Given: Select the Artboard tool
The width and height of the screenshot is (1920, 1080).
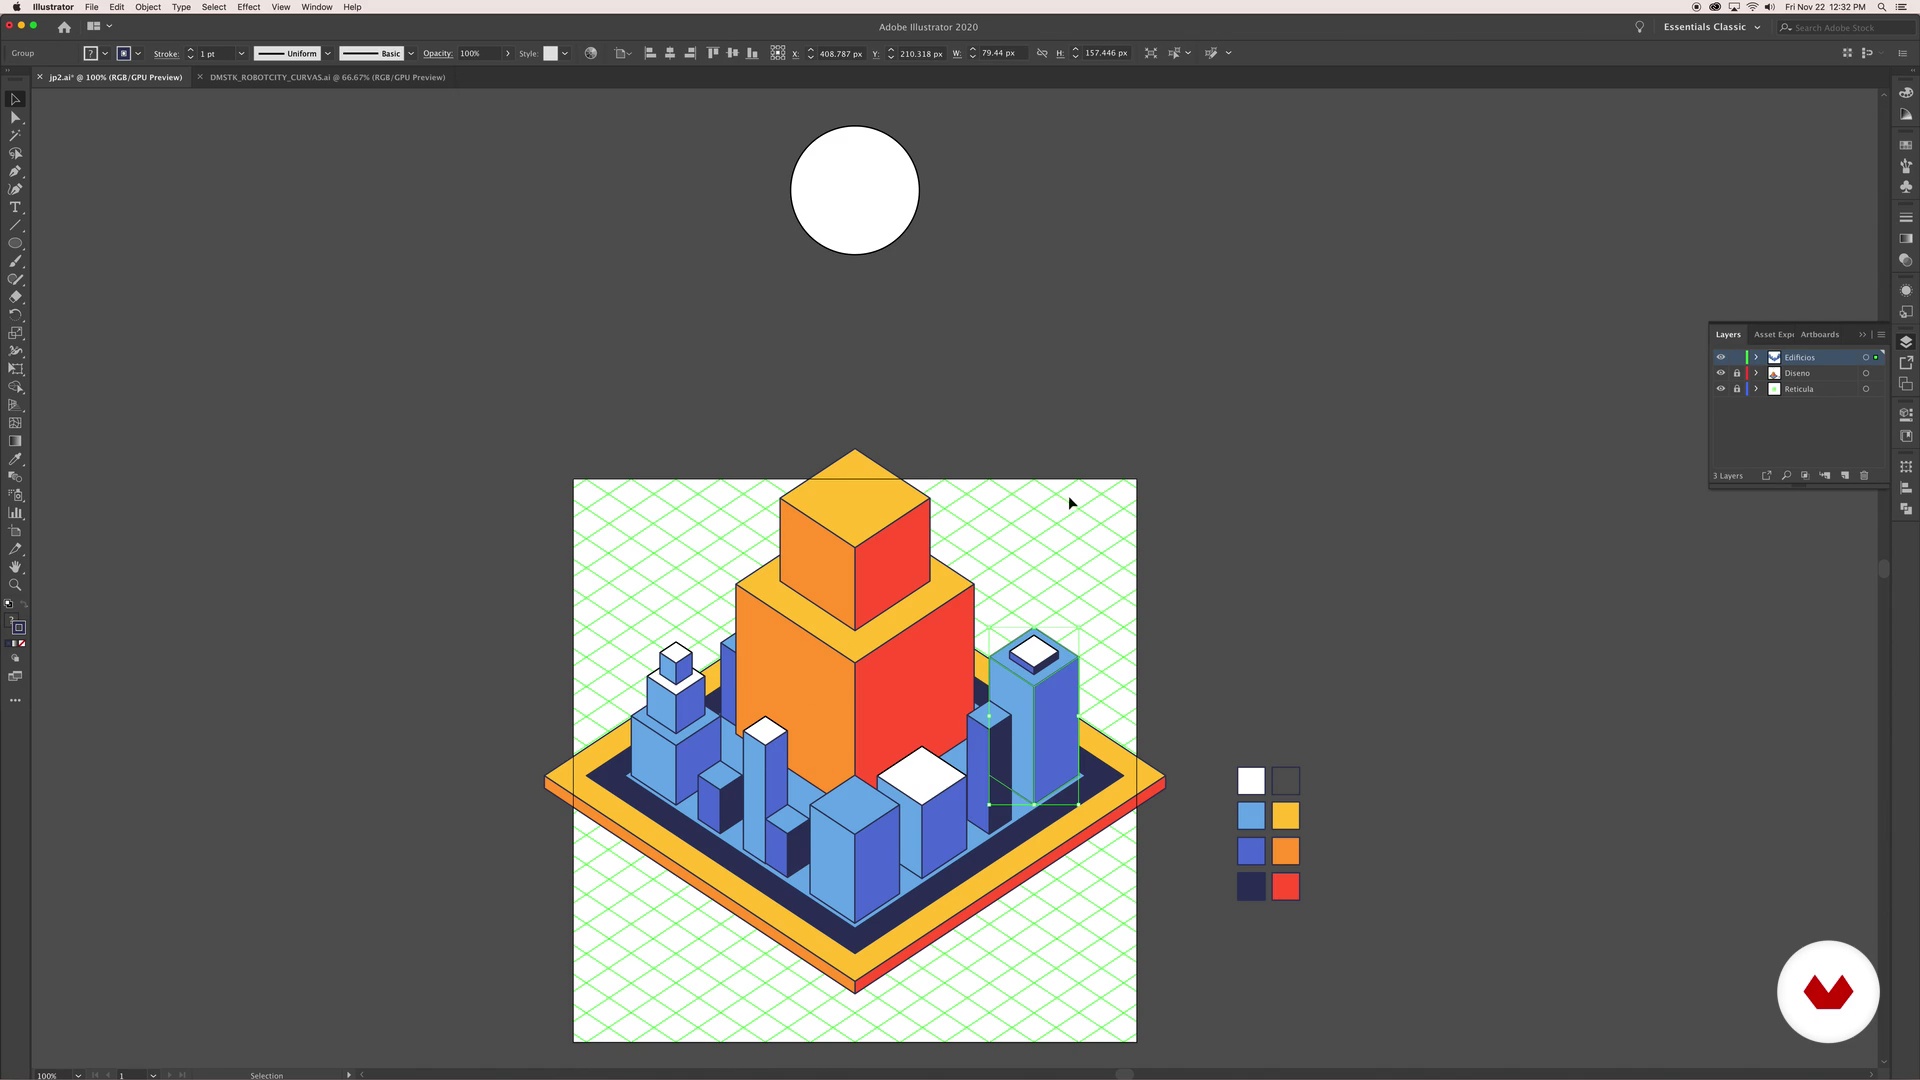Looking at the screenshot, I should coord(15,531).
